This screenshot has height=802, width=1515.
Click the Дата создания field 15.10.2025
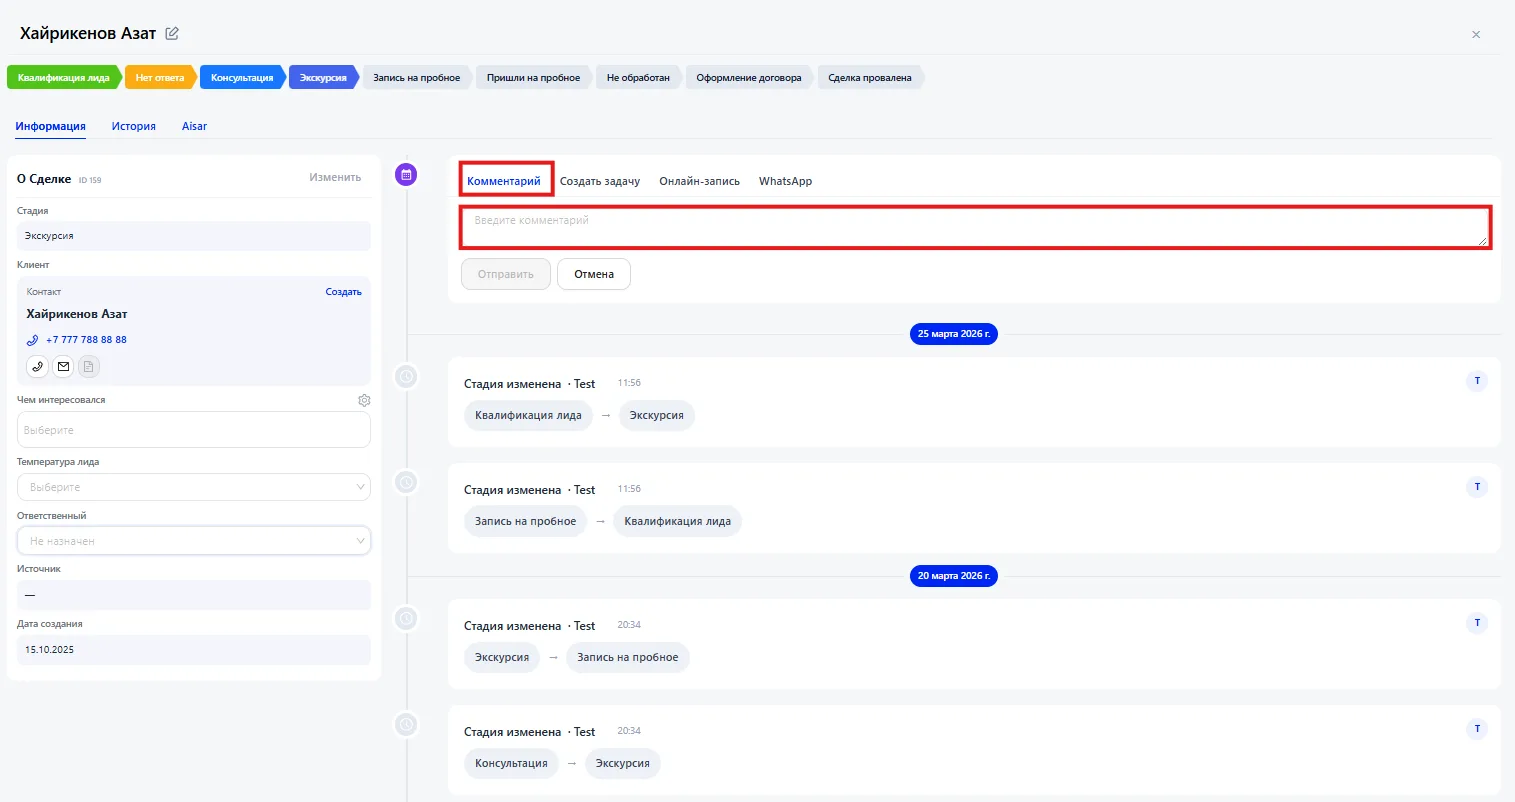pos(194,650)
